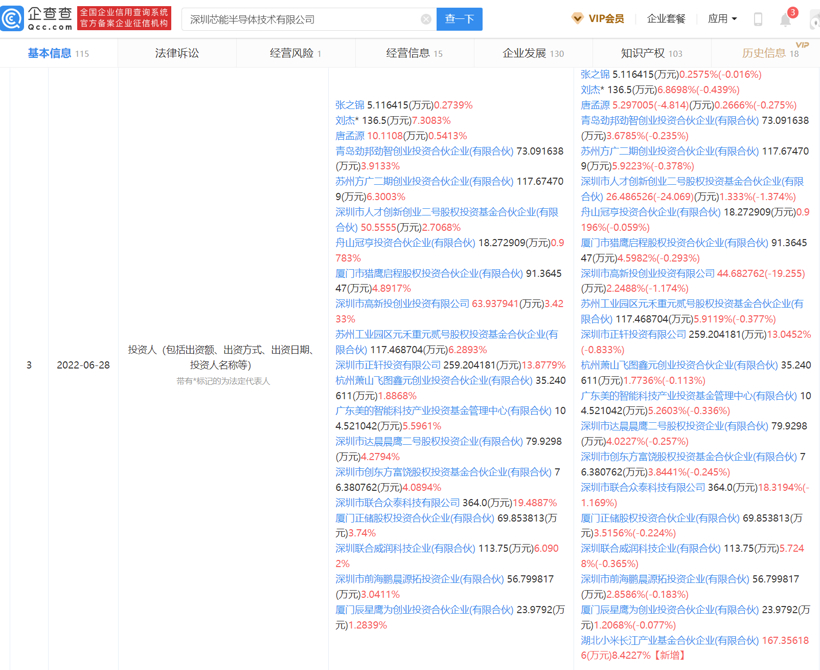Switch to the 经营风险 tab
820x670 pixels.
(x=295, y=53)
